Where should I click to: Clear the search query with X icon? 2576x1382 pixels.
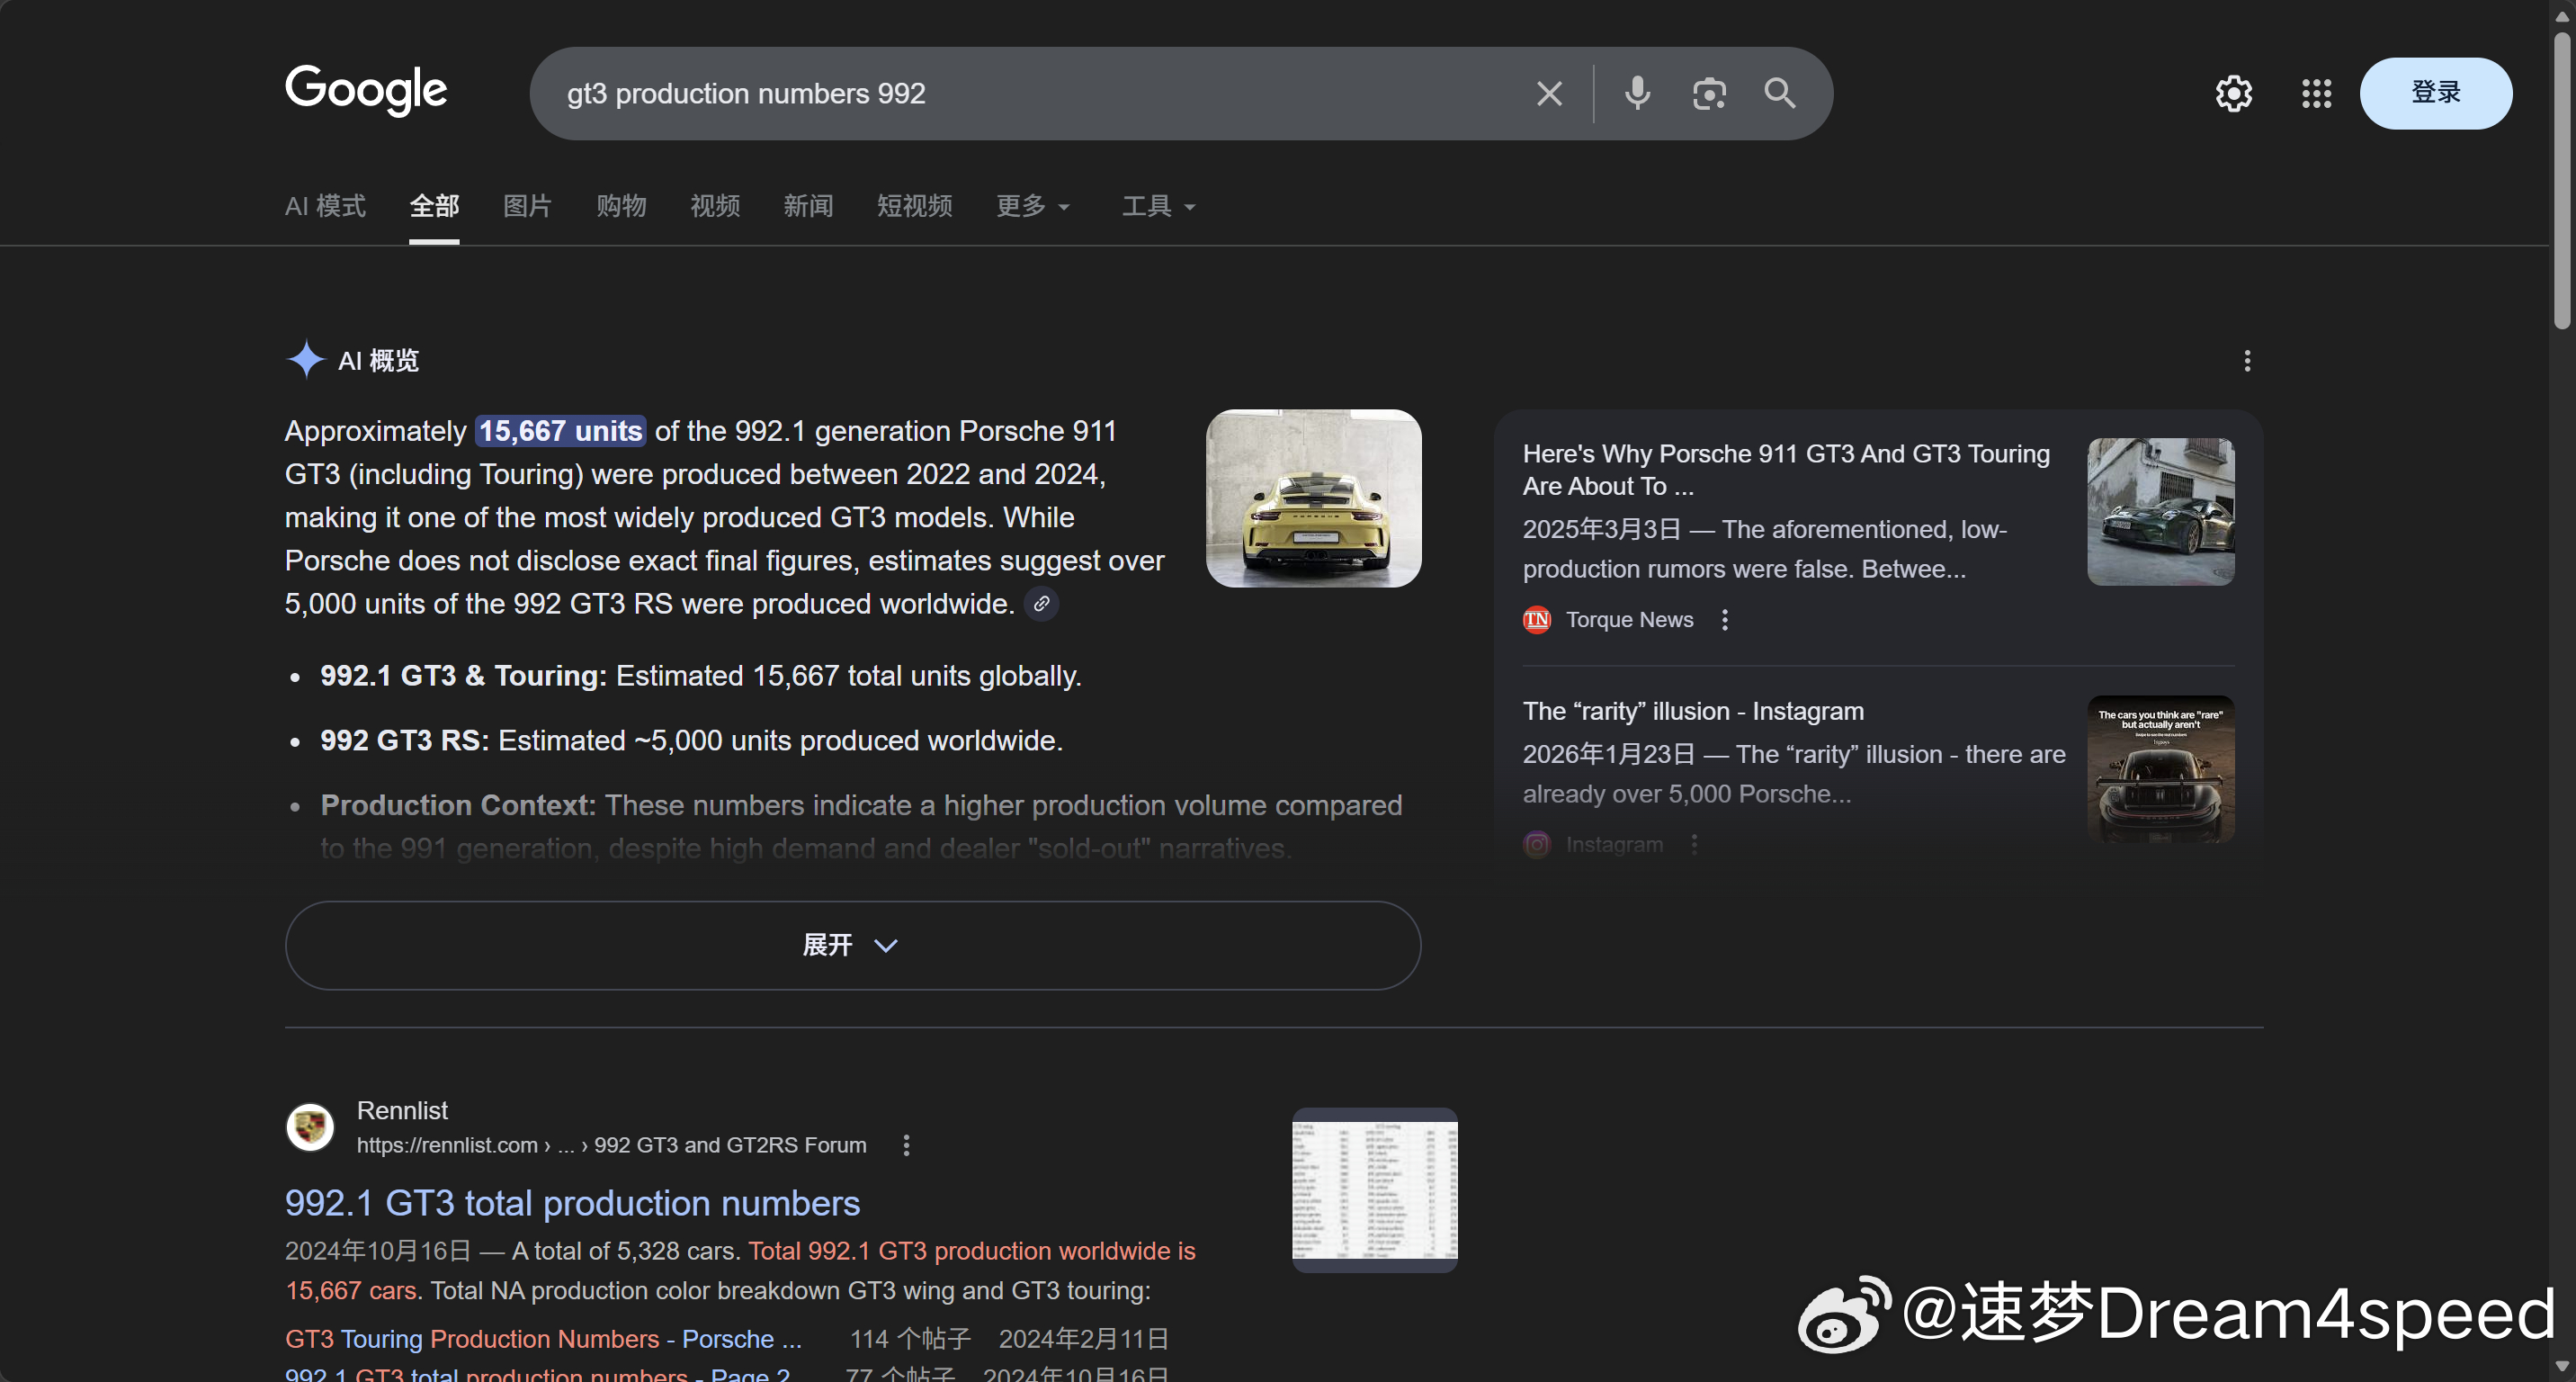pos(1549,93)
